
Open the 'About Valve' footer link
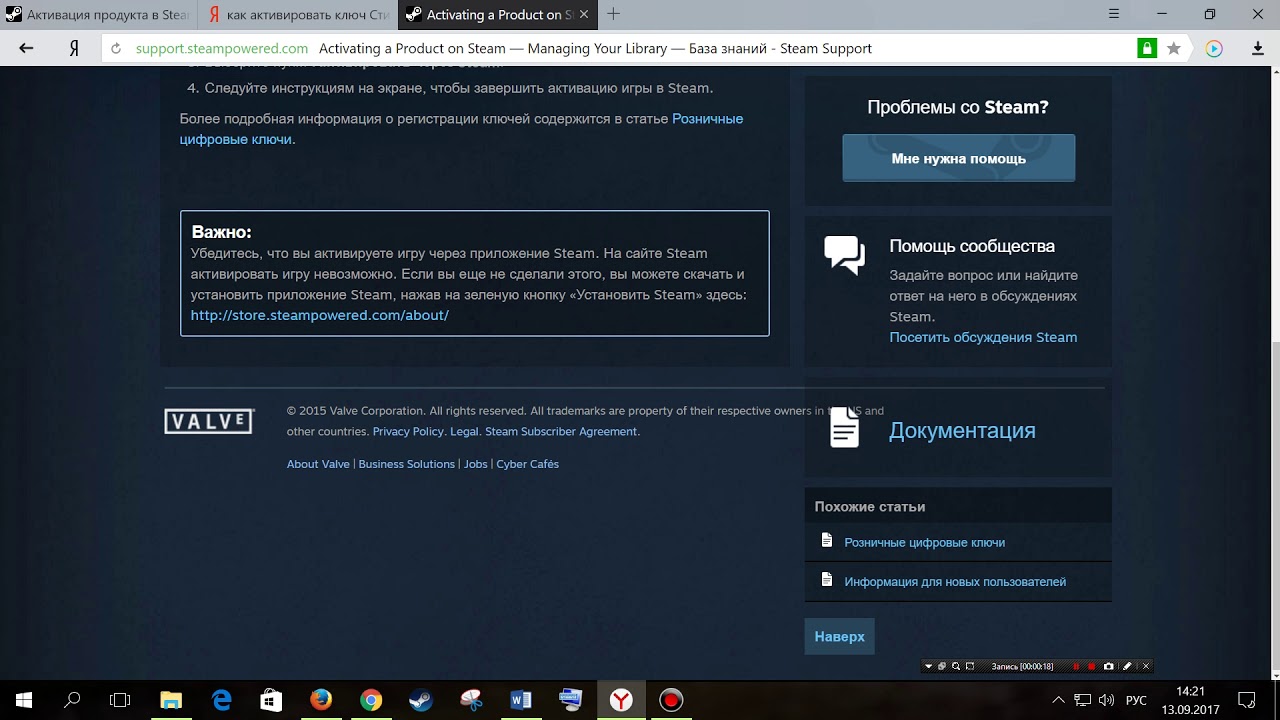pos(318,464)
